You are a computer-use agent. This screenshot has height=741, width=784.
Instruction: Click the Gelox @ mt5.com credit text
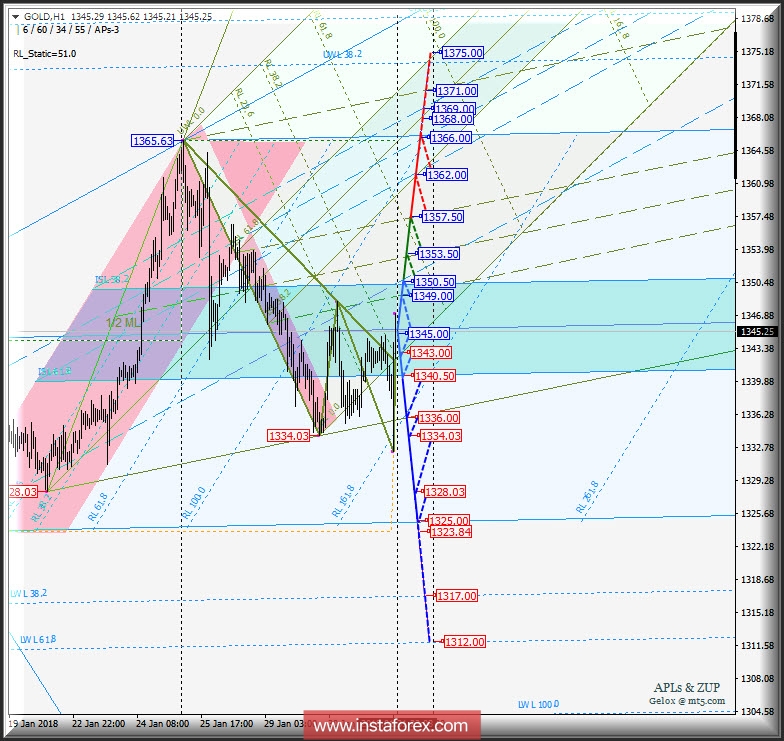click(687, 701)
